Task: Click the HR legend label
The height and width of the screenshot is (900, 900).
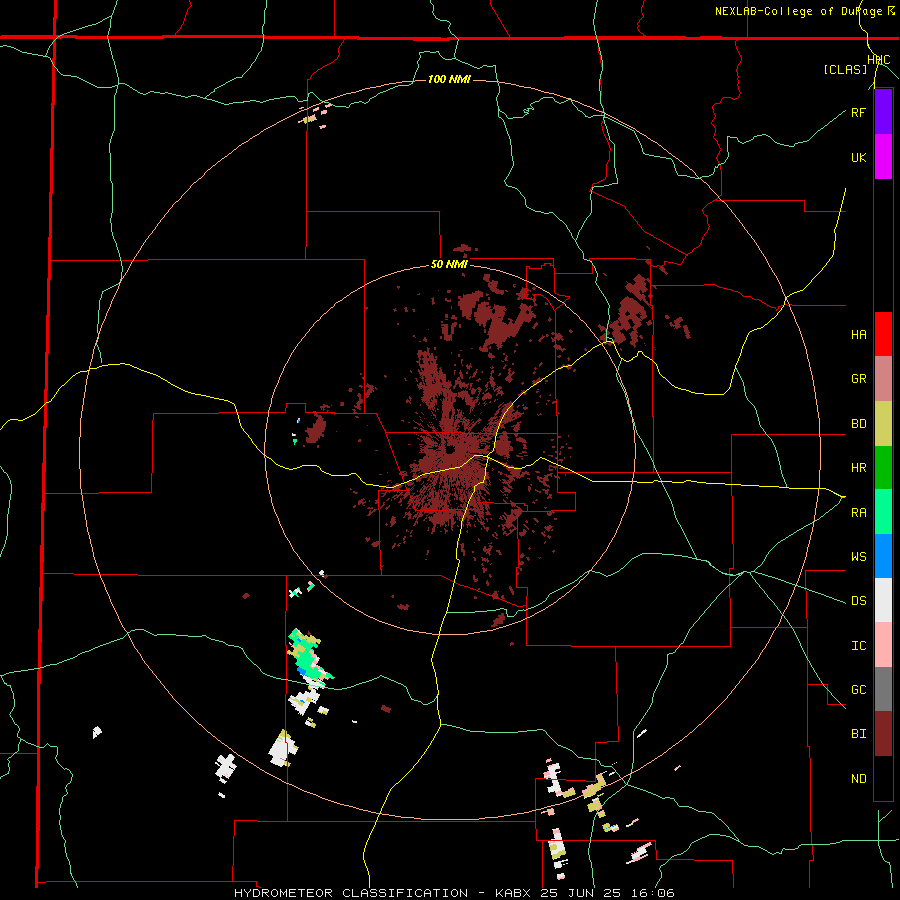Action: click(x=858, y=468)
